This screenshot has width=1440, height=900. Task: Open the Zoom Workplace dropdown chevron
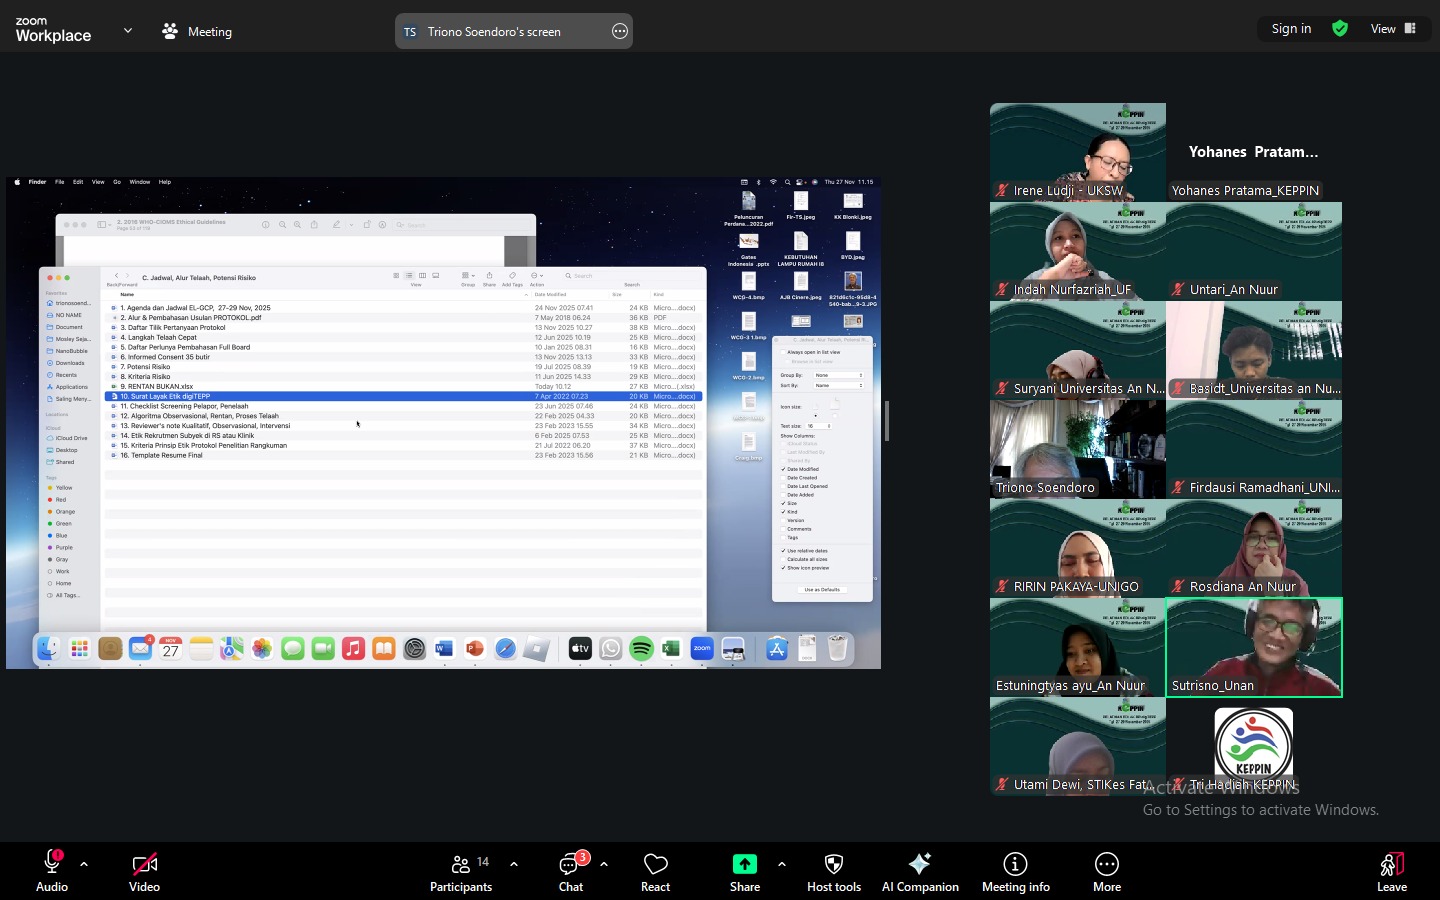point(128,31)
